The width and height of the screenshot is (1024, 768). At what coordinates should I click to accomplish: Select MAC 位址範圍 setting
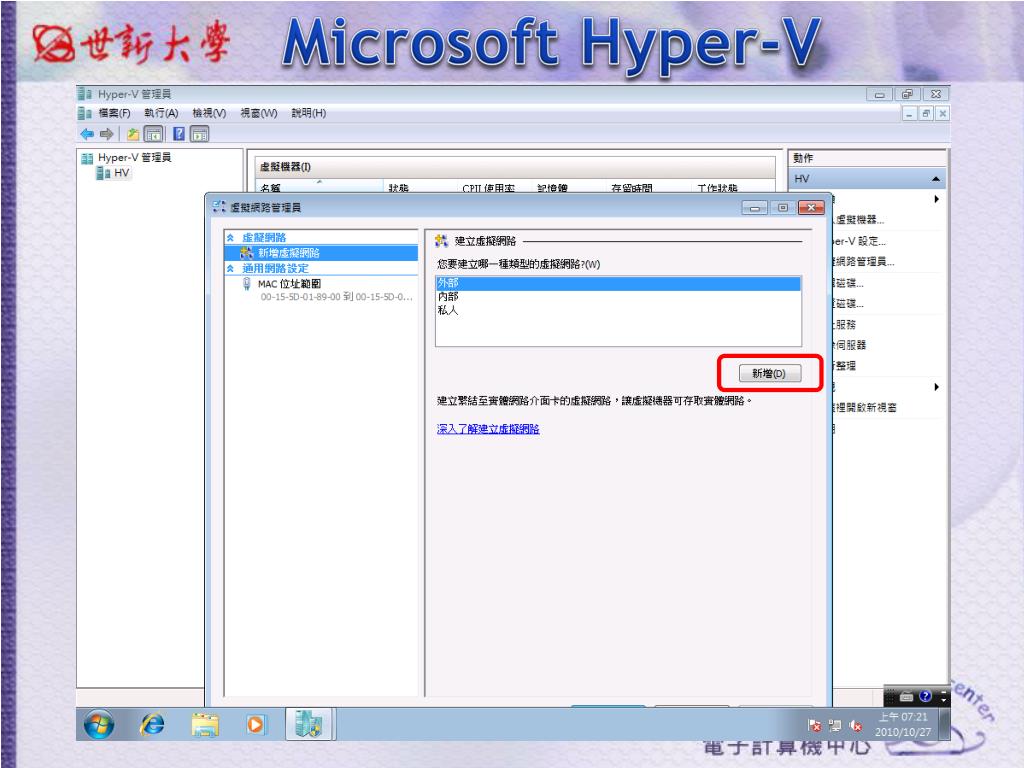pos(289,284)
